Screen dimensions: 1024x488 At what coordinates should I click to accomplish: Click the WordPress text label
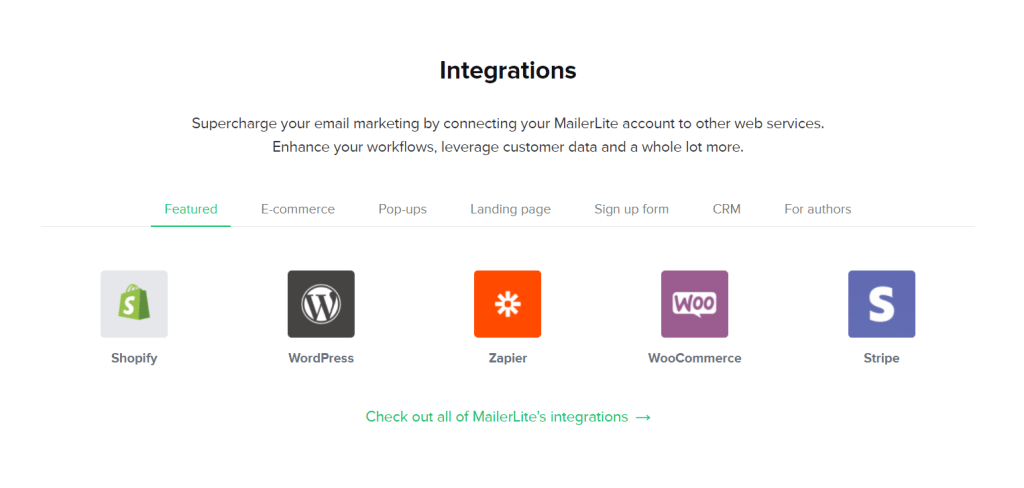click(x=321, y=359)
